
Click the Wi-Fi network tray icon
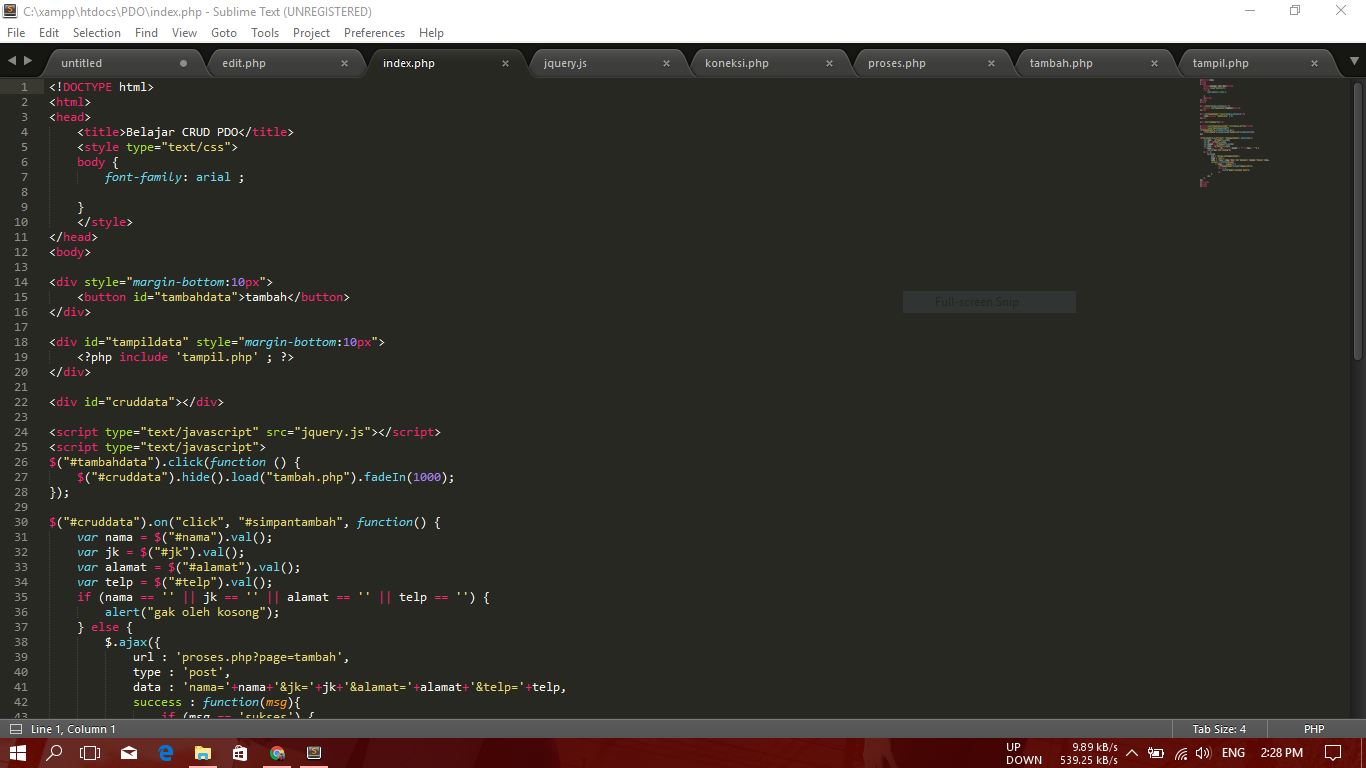pos(1180,755)
